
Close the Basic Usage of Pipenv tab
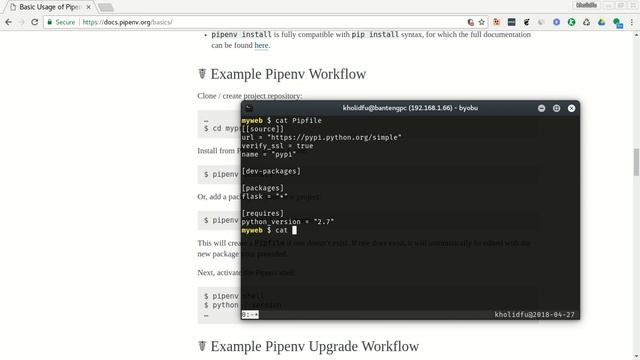tap(89, 7)
